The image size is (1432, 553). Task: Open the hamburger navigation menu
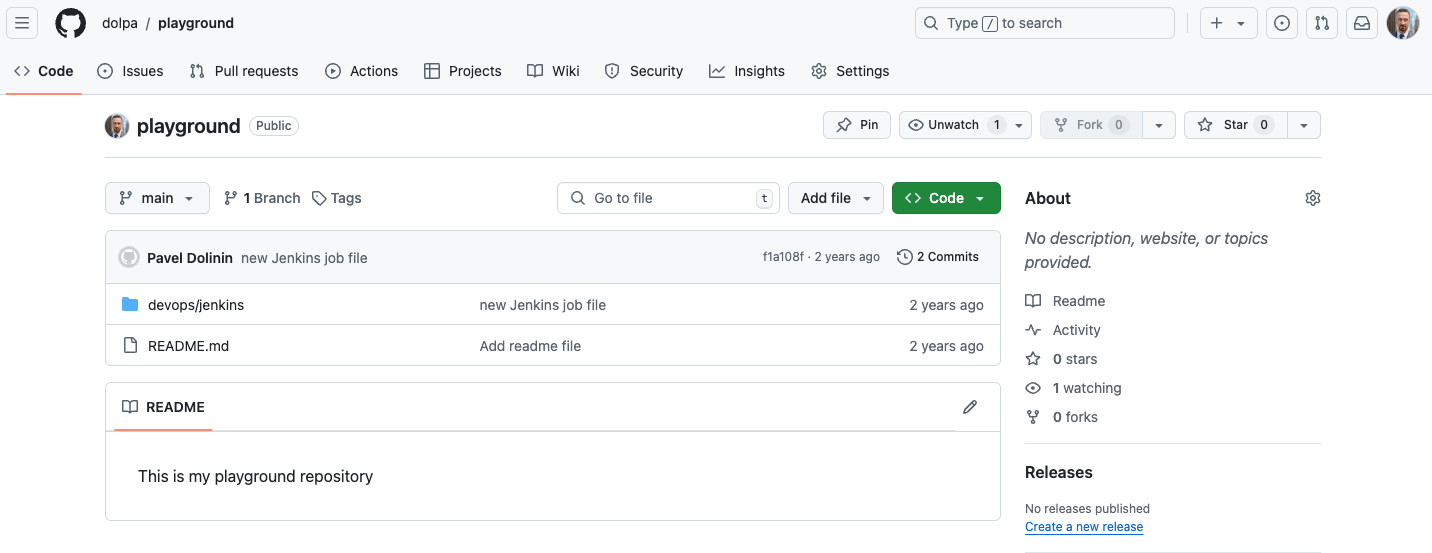click(22, 23)
